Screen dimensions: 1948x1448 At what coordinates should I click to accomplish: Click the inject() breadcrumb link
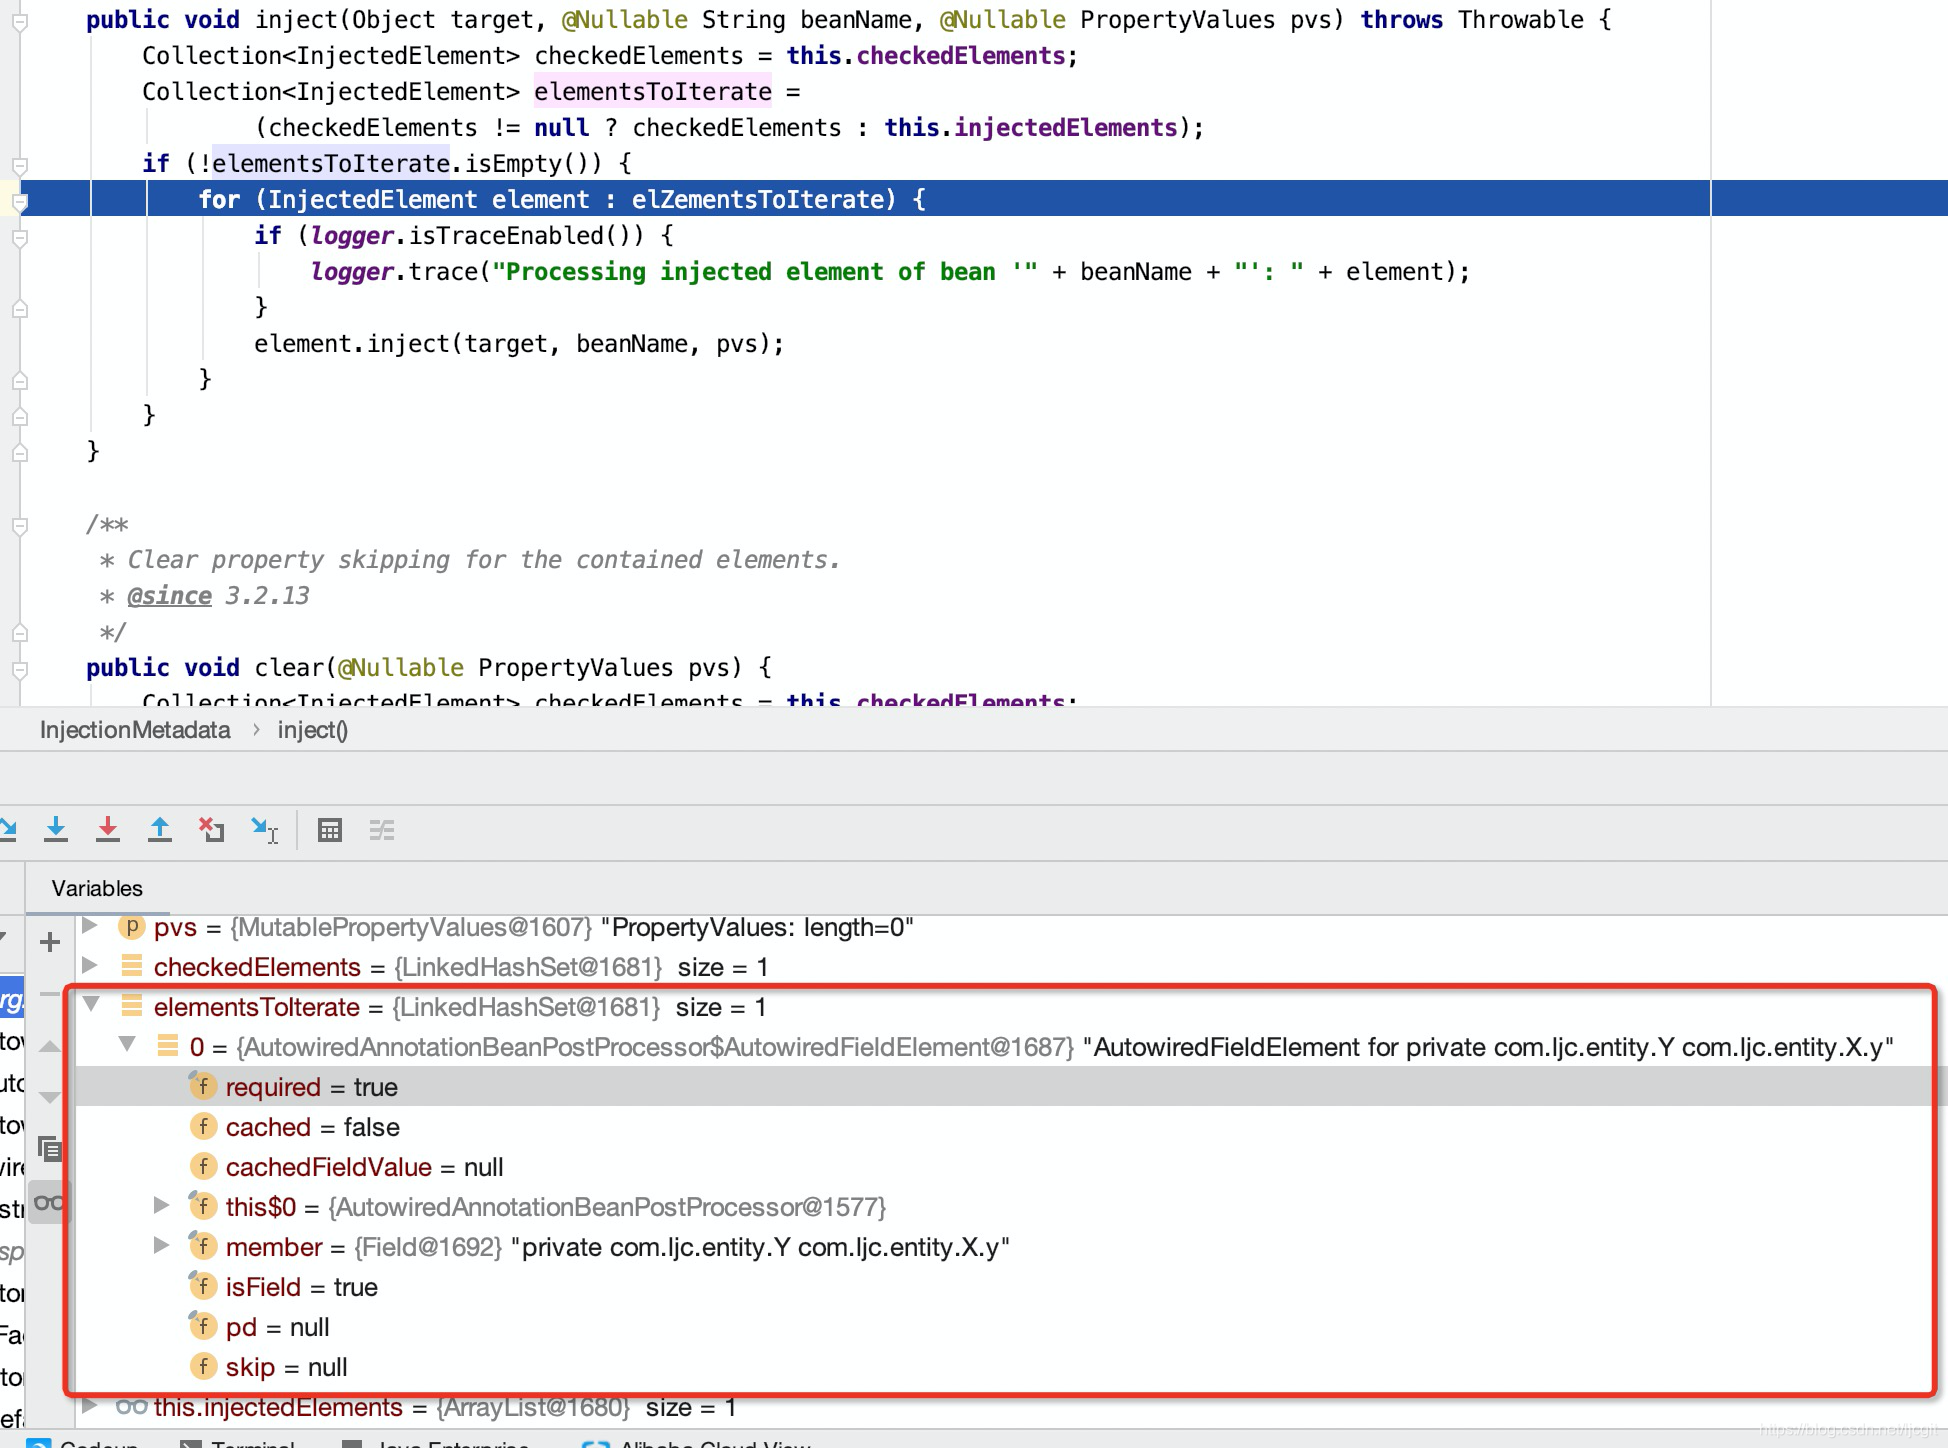[x=312, y=730]
